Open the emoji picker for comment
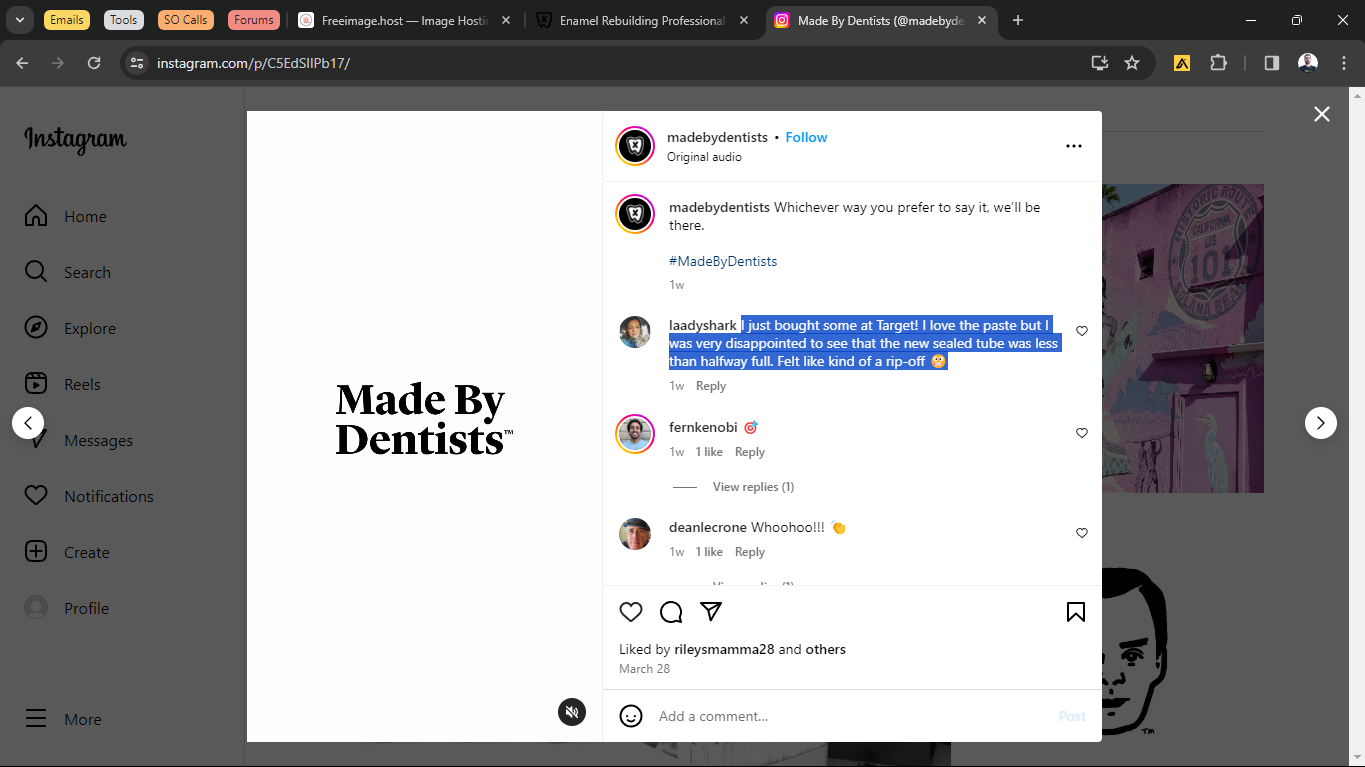The image size is (1365, 767). click(631, 716)
